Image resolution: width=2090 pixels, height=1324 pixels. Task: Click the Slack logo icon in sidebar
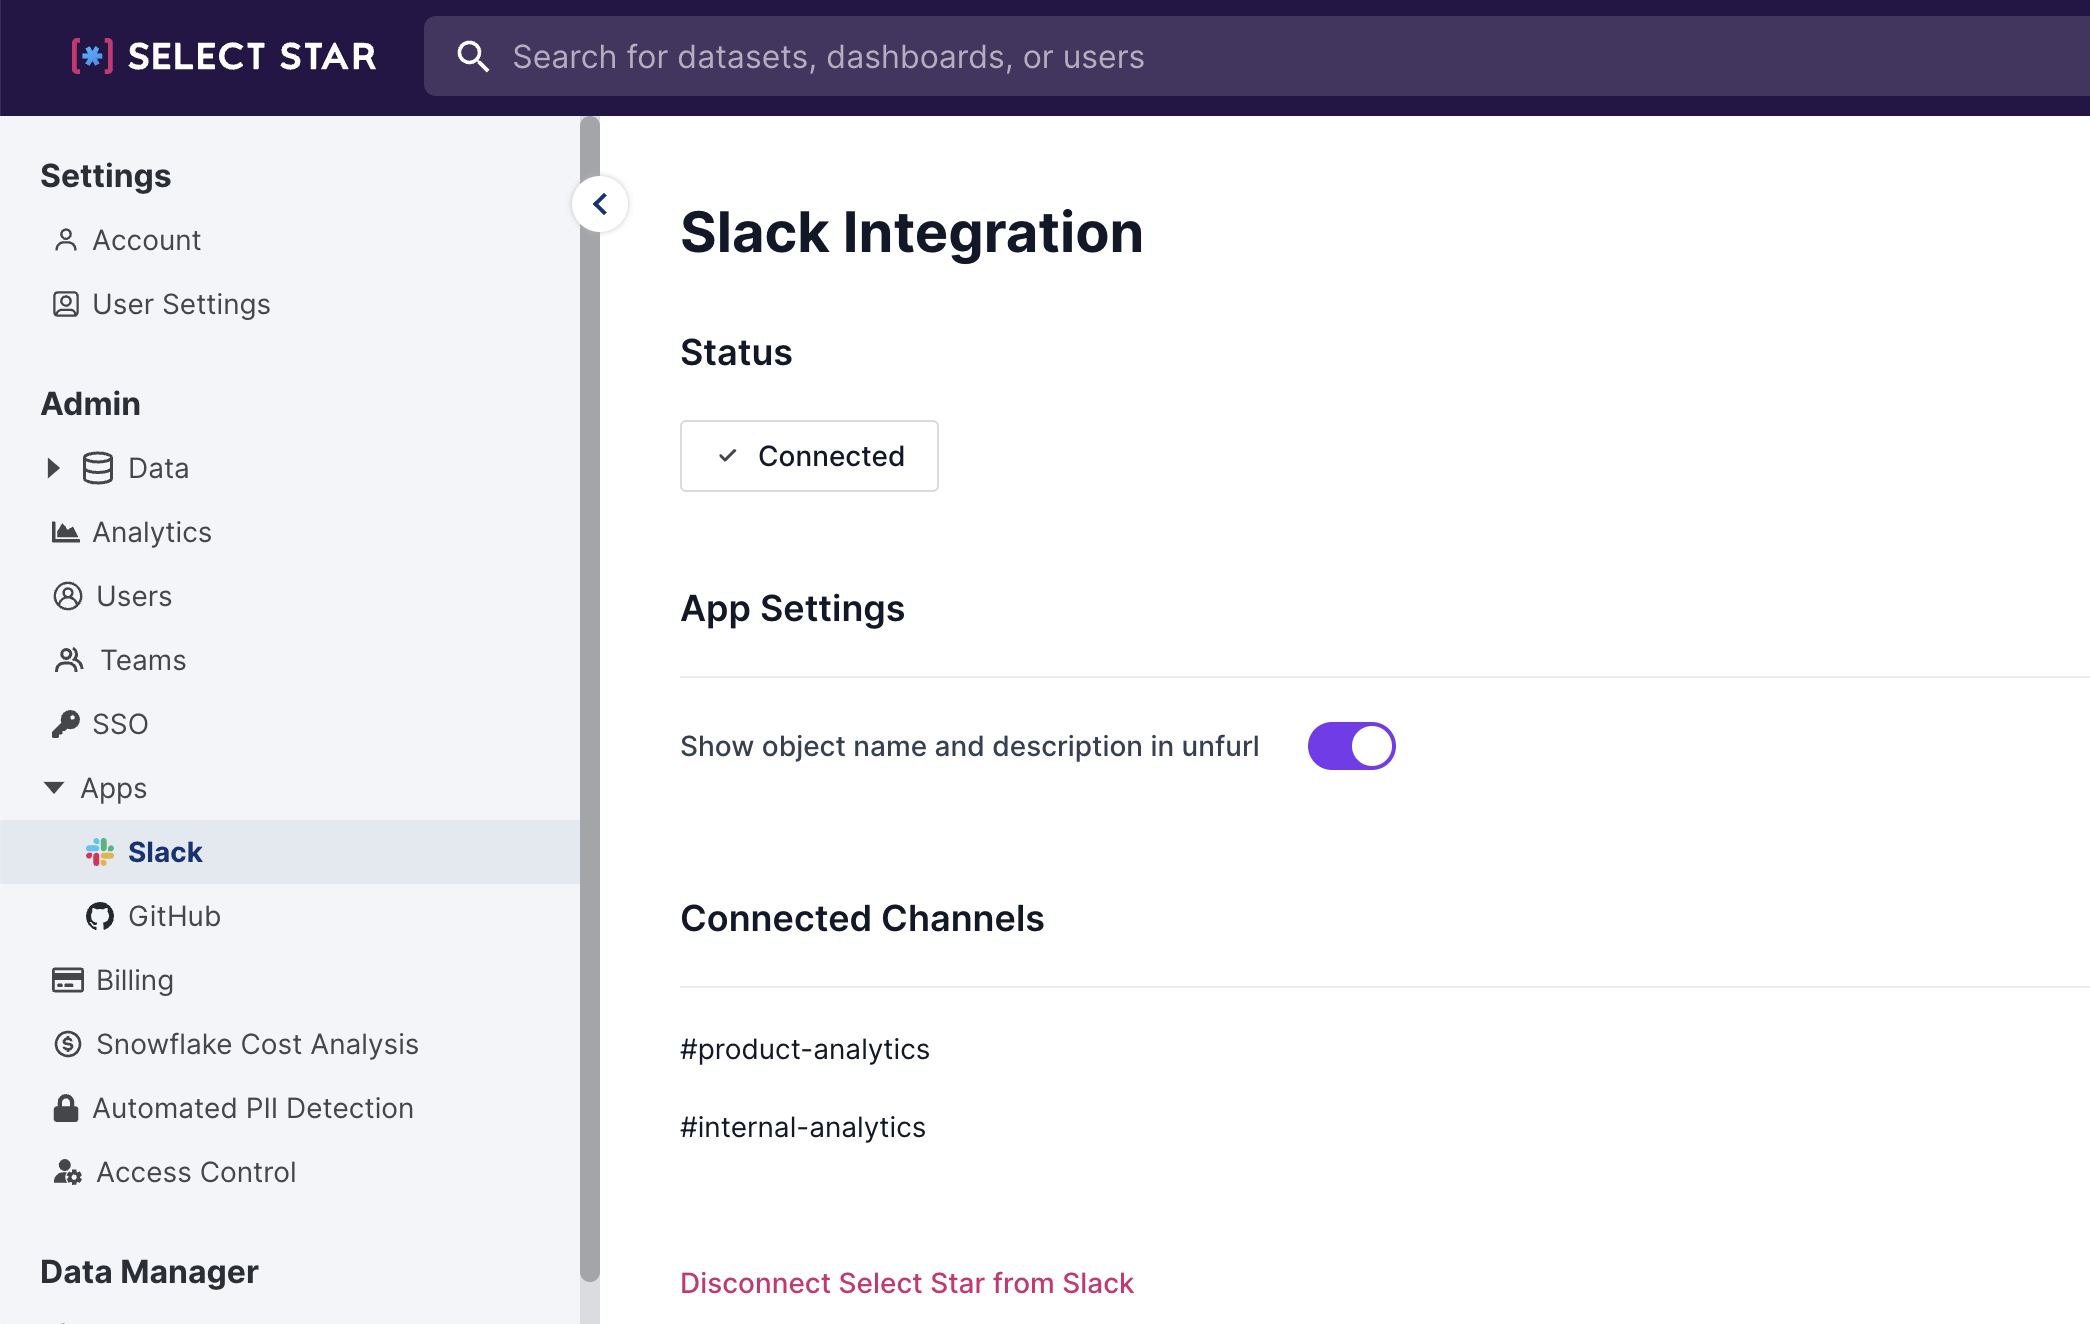(100, 852)
